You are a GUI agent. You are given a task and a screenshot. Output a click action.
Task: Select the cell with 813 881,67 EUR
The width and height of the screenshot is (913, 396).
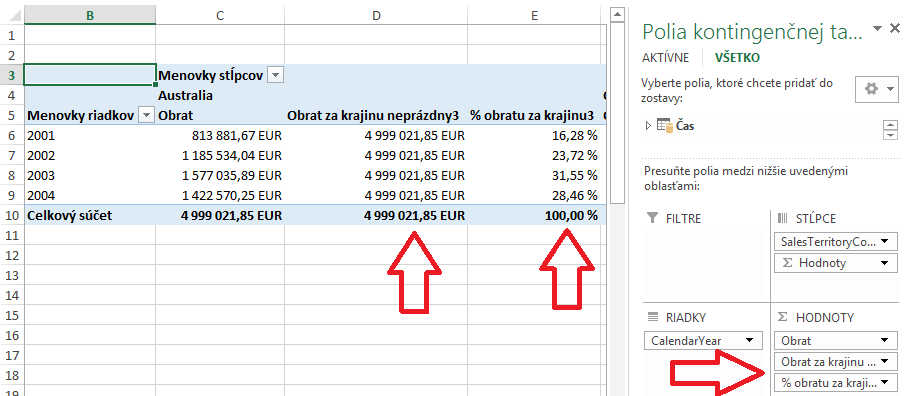pos(220,136)
